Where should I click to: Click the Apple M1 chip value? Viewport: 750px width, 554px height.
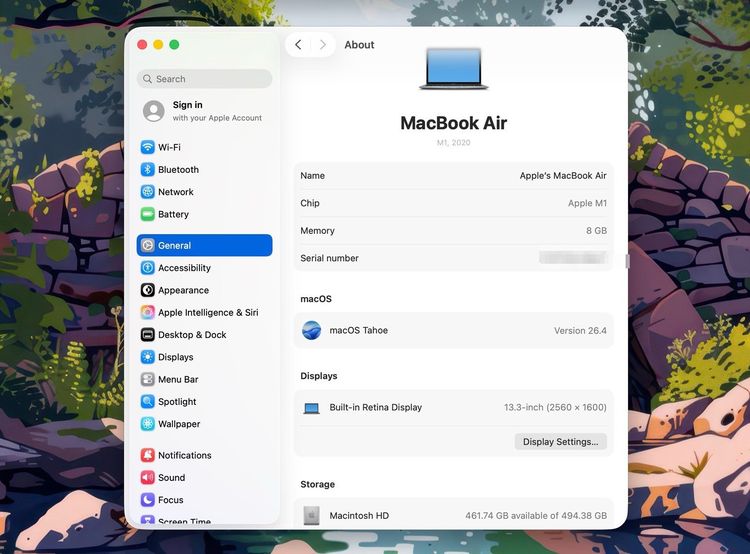pos(587,203)
